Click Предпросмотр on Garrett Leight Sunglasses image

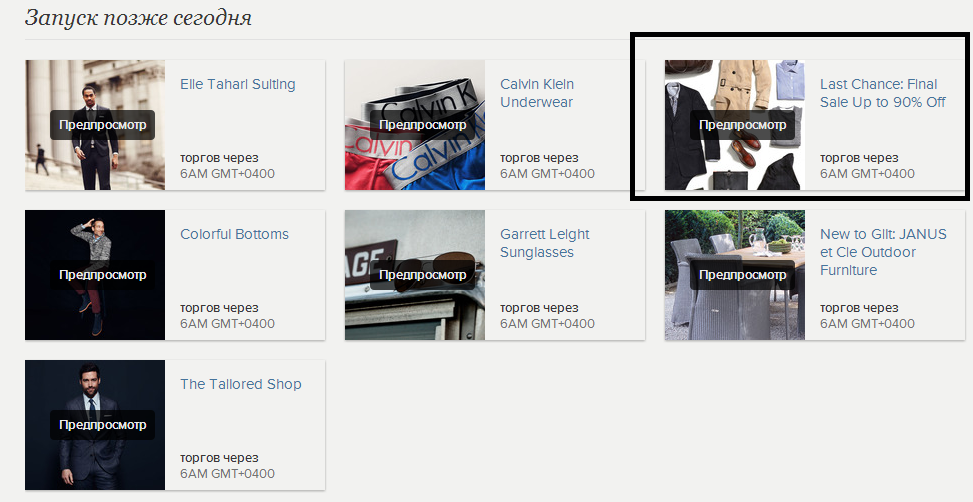(x=422, y=275)
